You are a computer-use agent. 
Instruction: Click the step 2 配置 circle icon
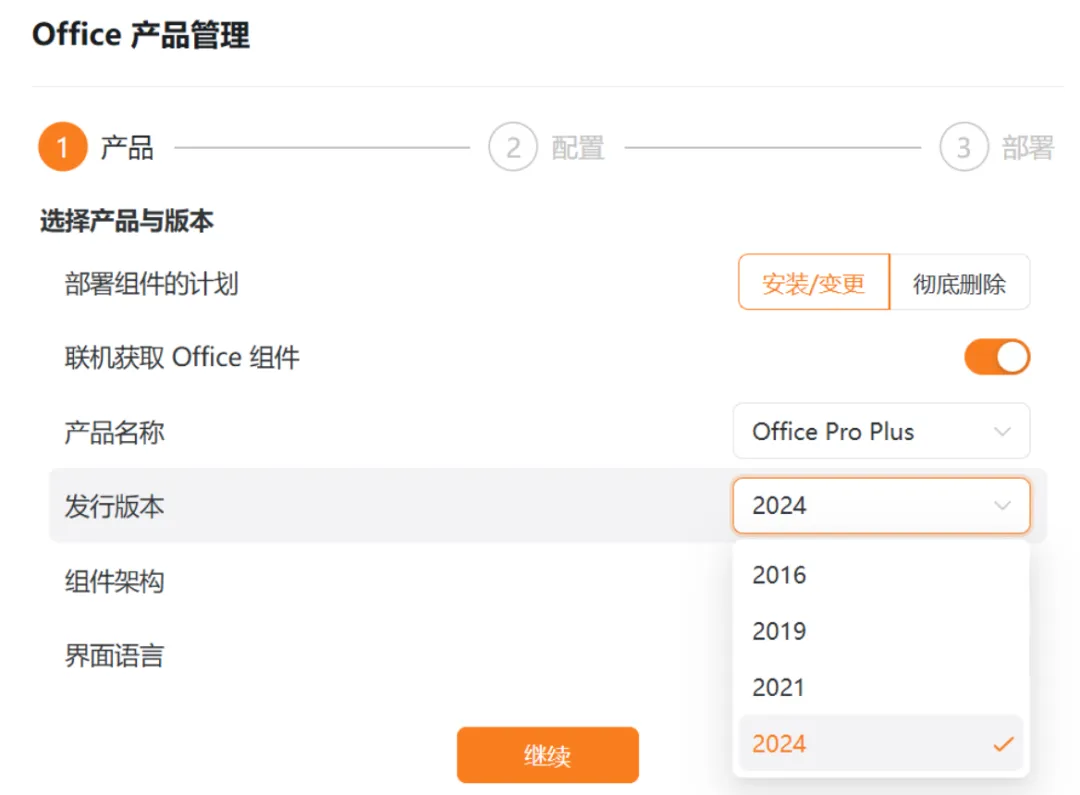click(x=513, y=147)
